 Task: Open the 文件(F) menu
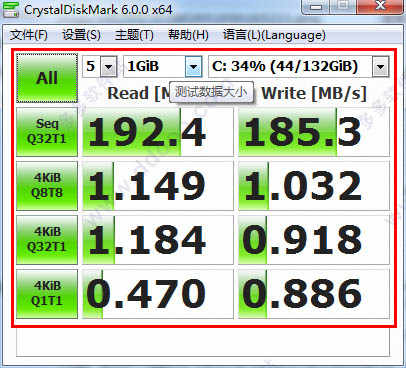[29, 35]
